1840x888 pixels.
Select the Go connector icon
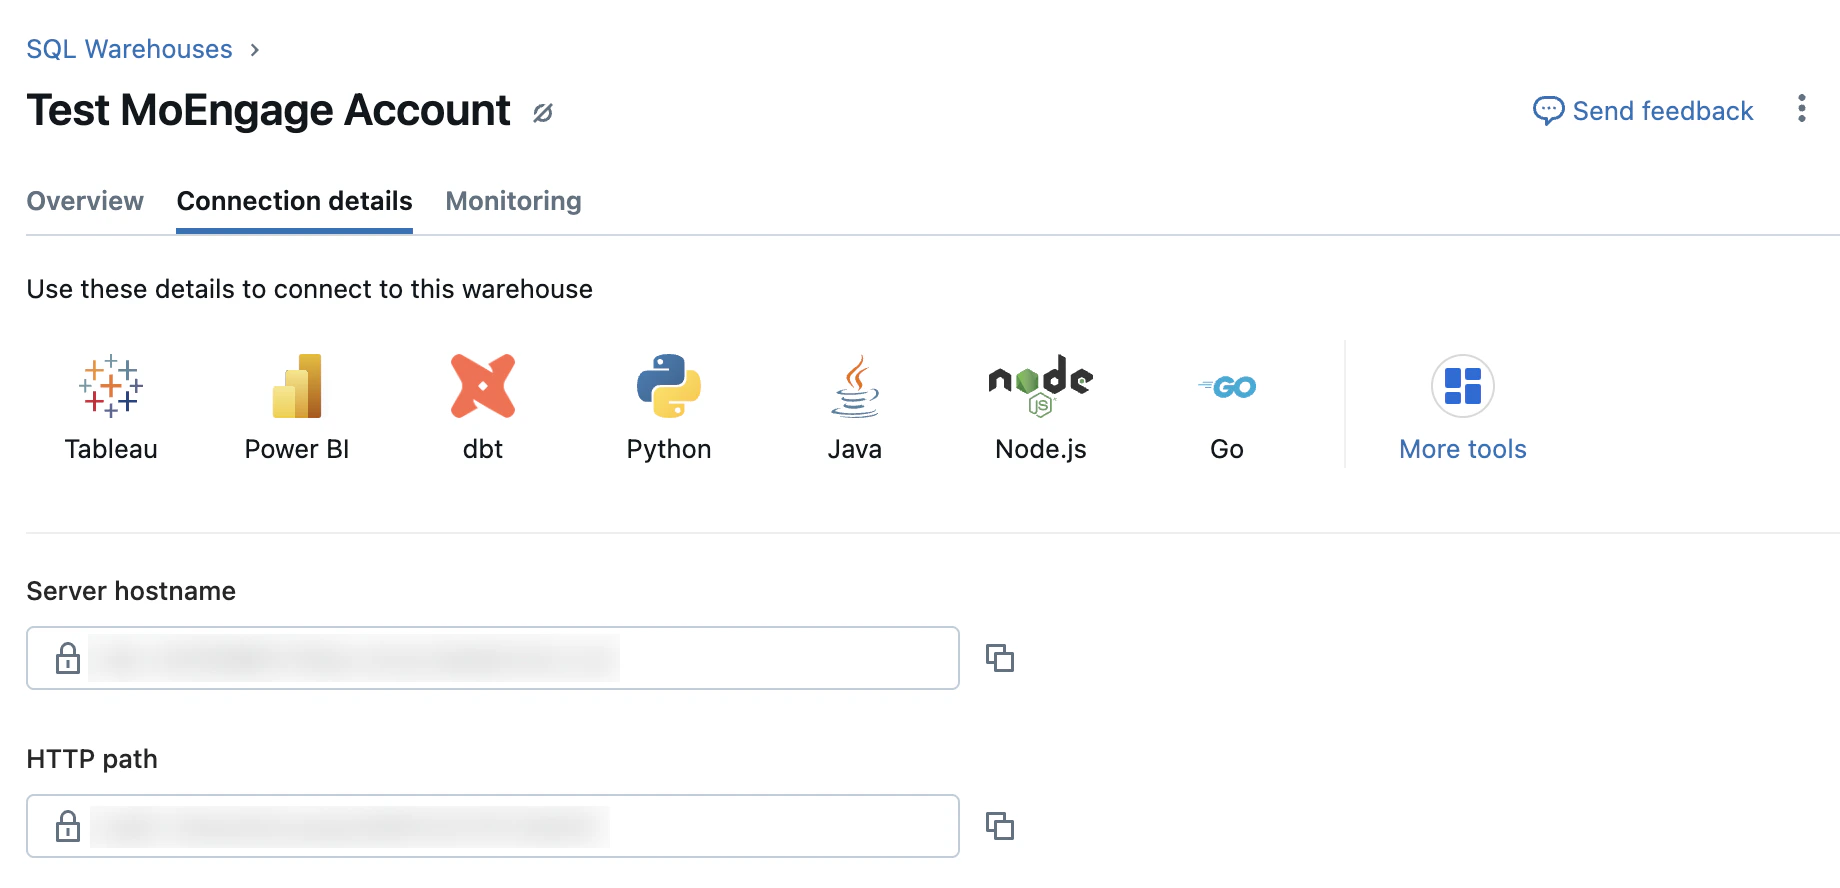tap(1227, 386)
